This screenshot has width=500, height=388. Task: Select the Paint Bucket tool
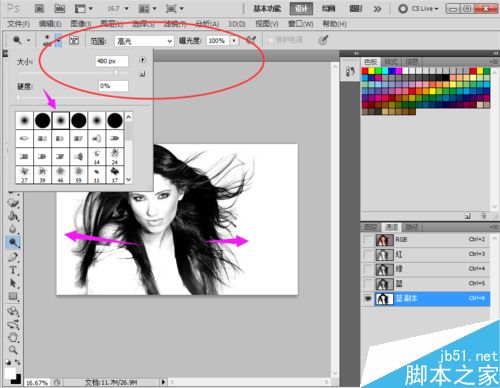click(13, 216)
